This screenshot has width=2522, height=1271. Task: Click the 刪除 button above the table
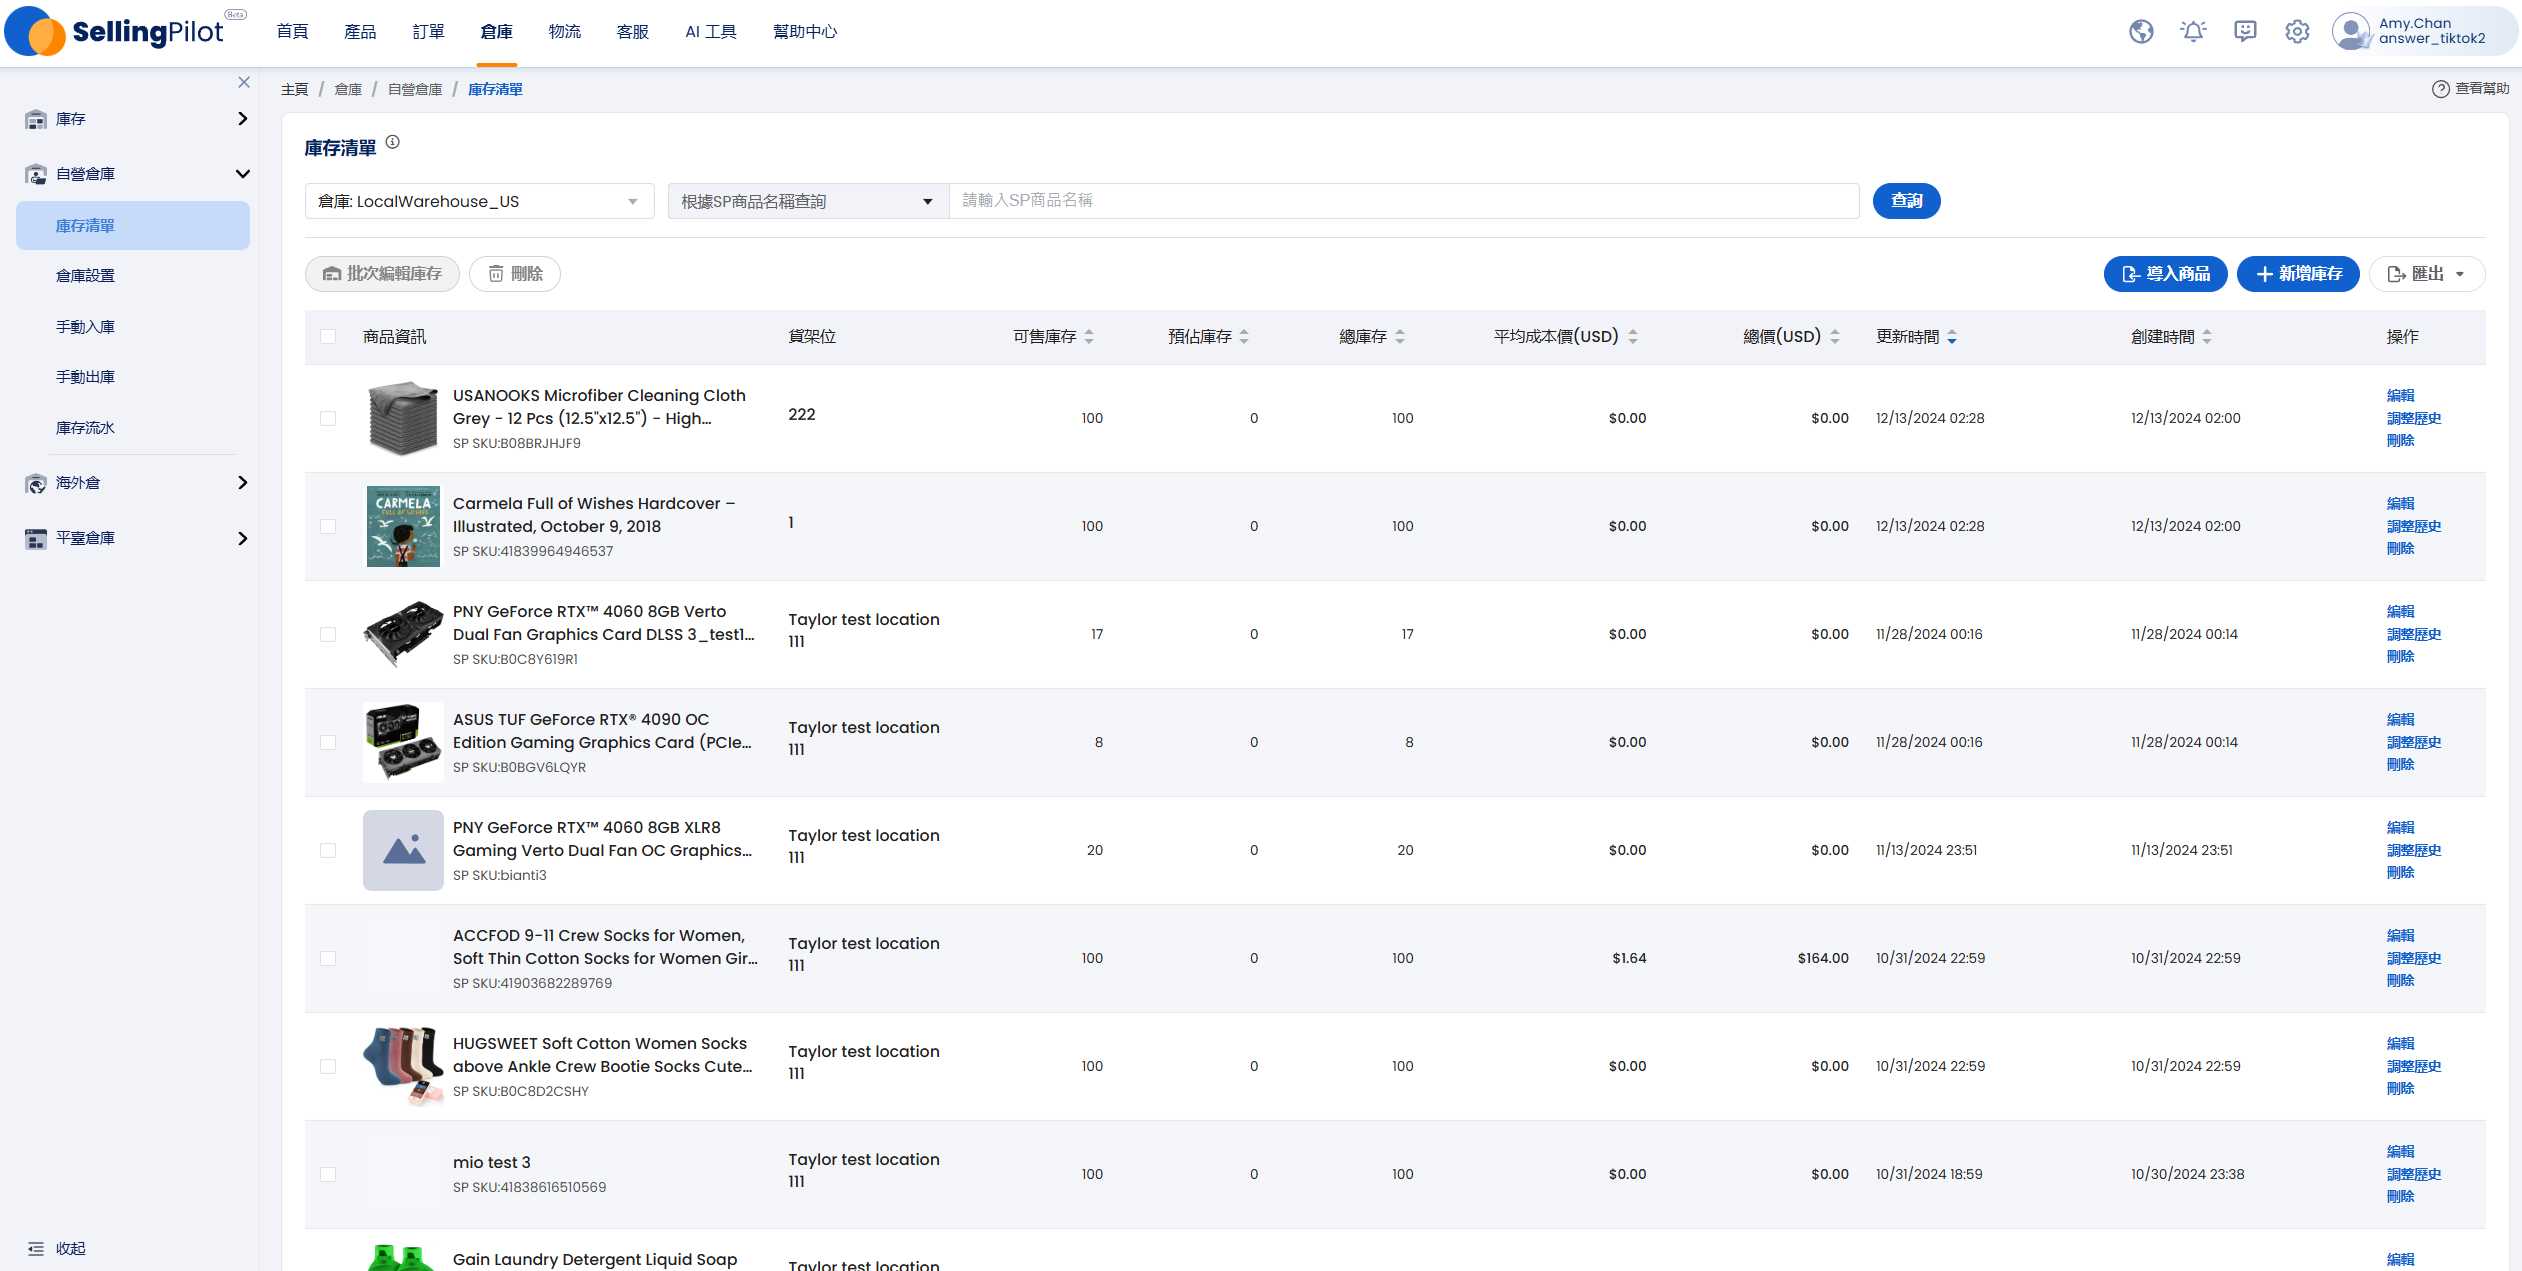[x=515, y=274]
